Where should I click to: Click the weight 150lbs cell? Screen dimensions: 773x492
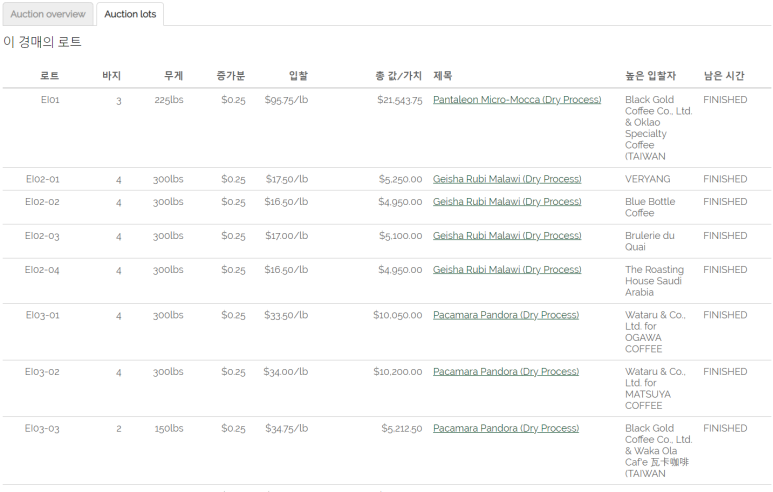169,428
